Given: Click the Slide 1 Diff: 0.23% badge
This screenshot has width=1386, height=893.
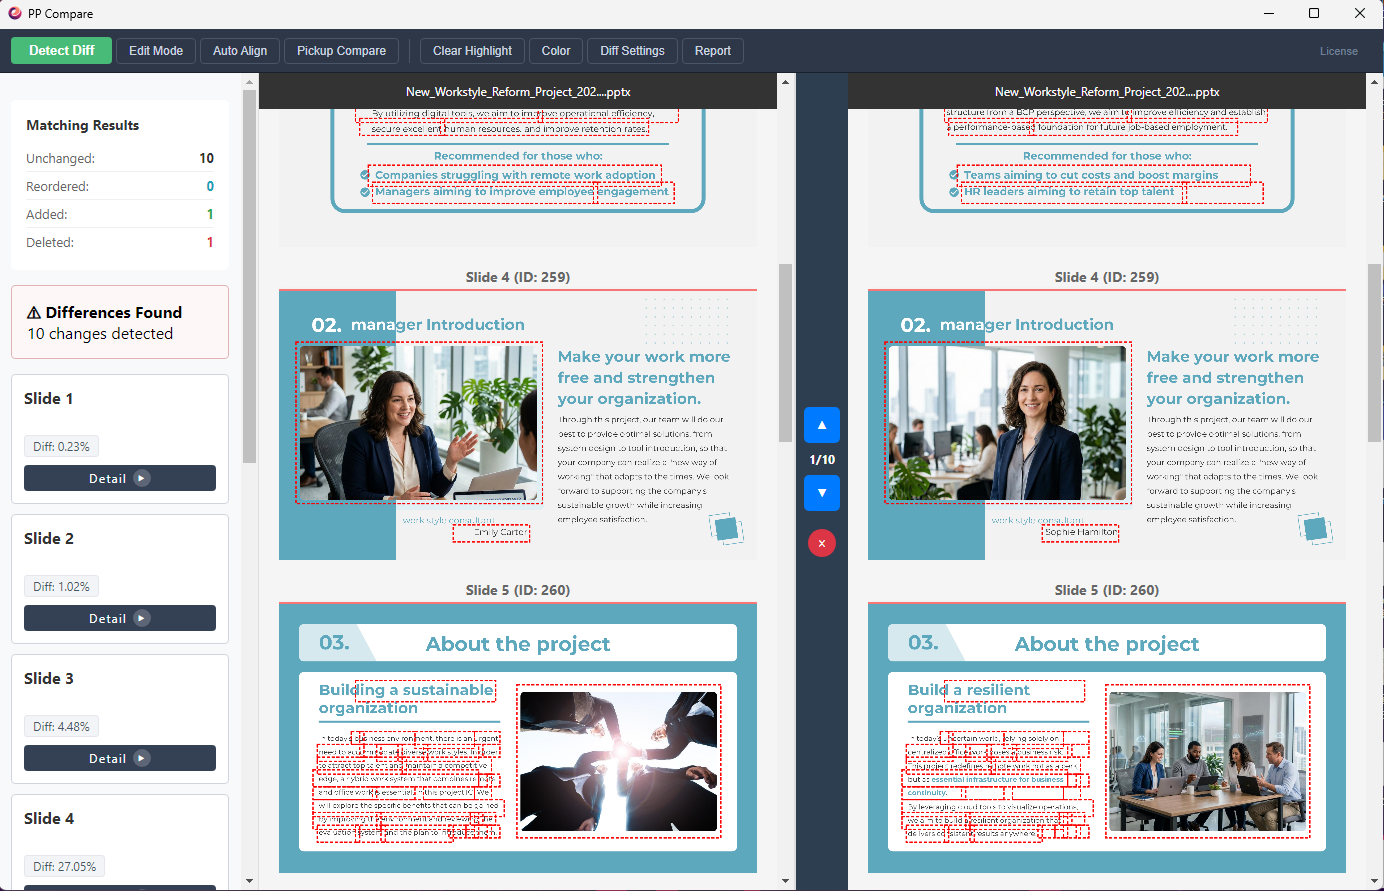Looking at the screenshot, I should tap(61, 447).
